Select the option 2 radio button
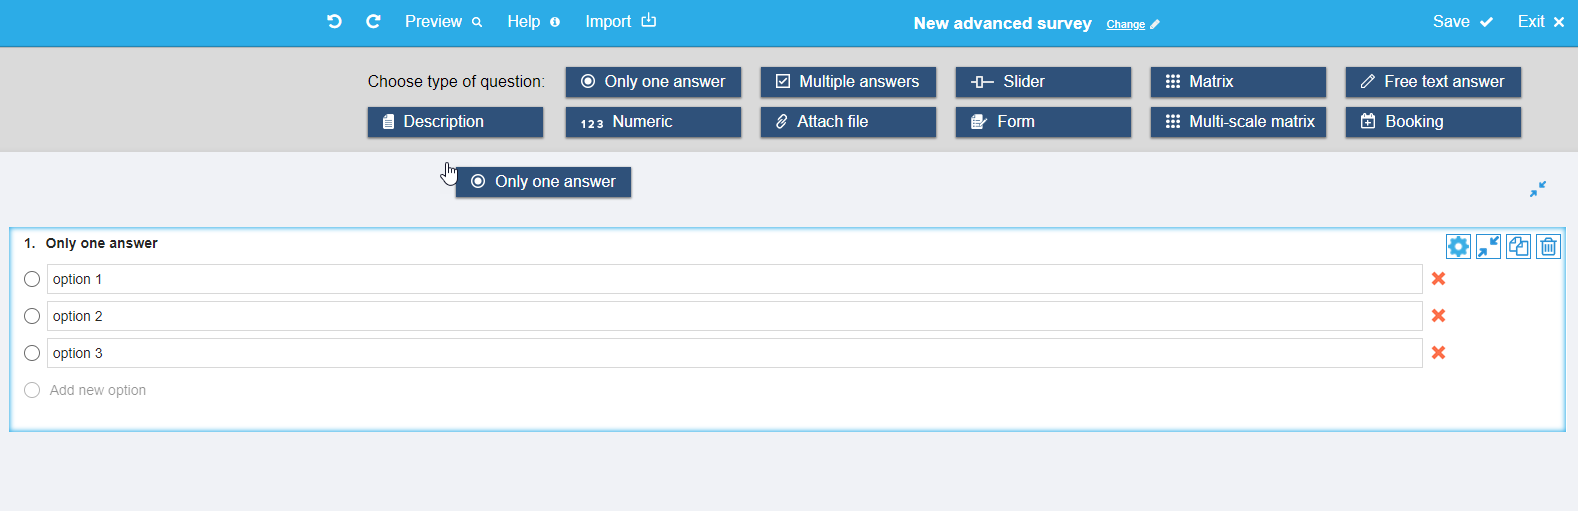The width and height of the screenshot is (1578, 511). [32, 316]
